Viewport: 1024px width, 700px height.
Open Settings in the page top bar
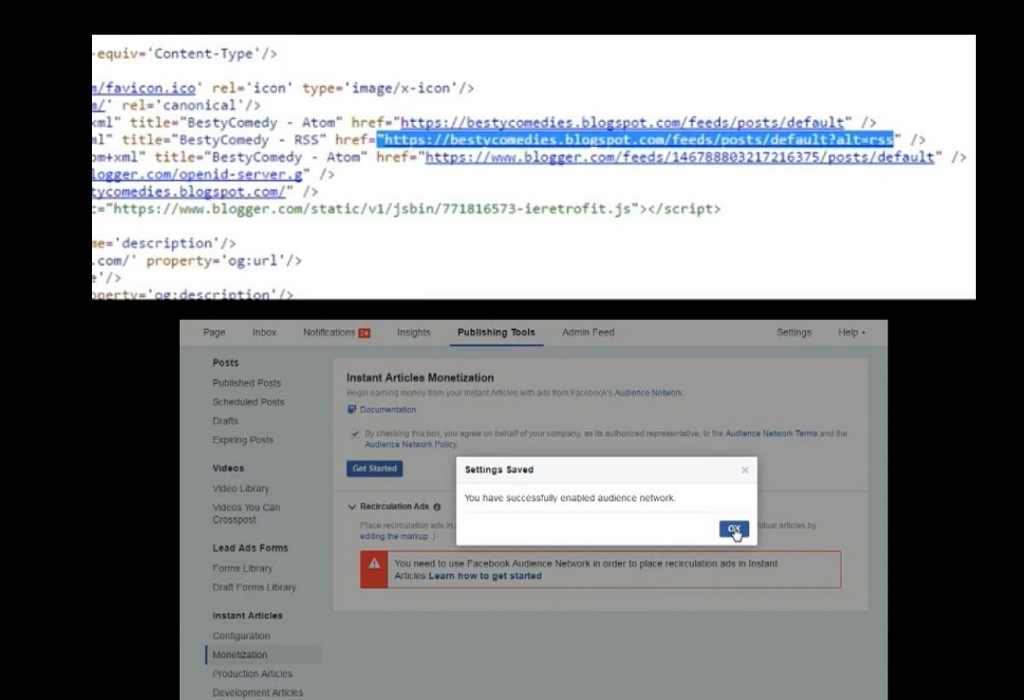pos(794,332)
